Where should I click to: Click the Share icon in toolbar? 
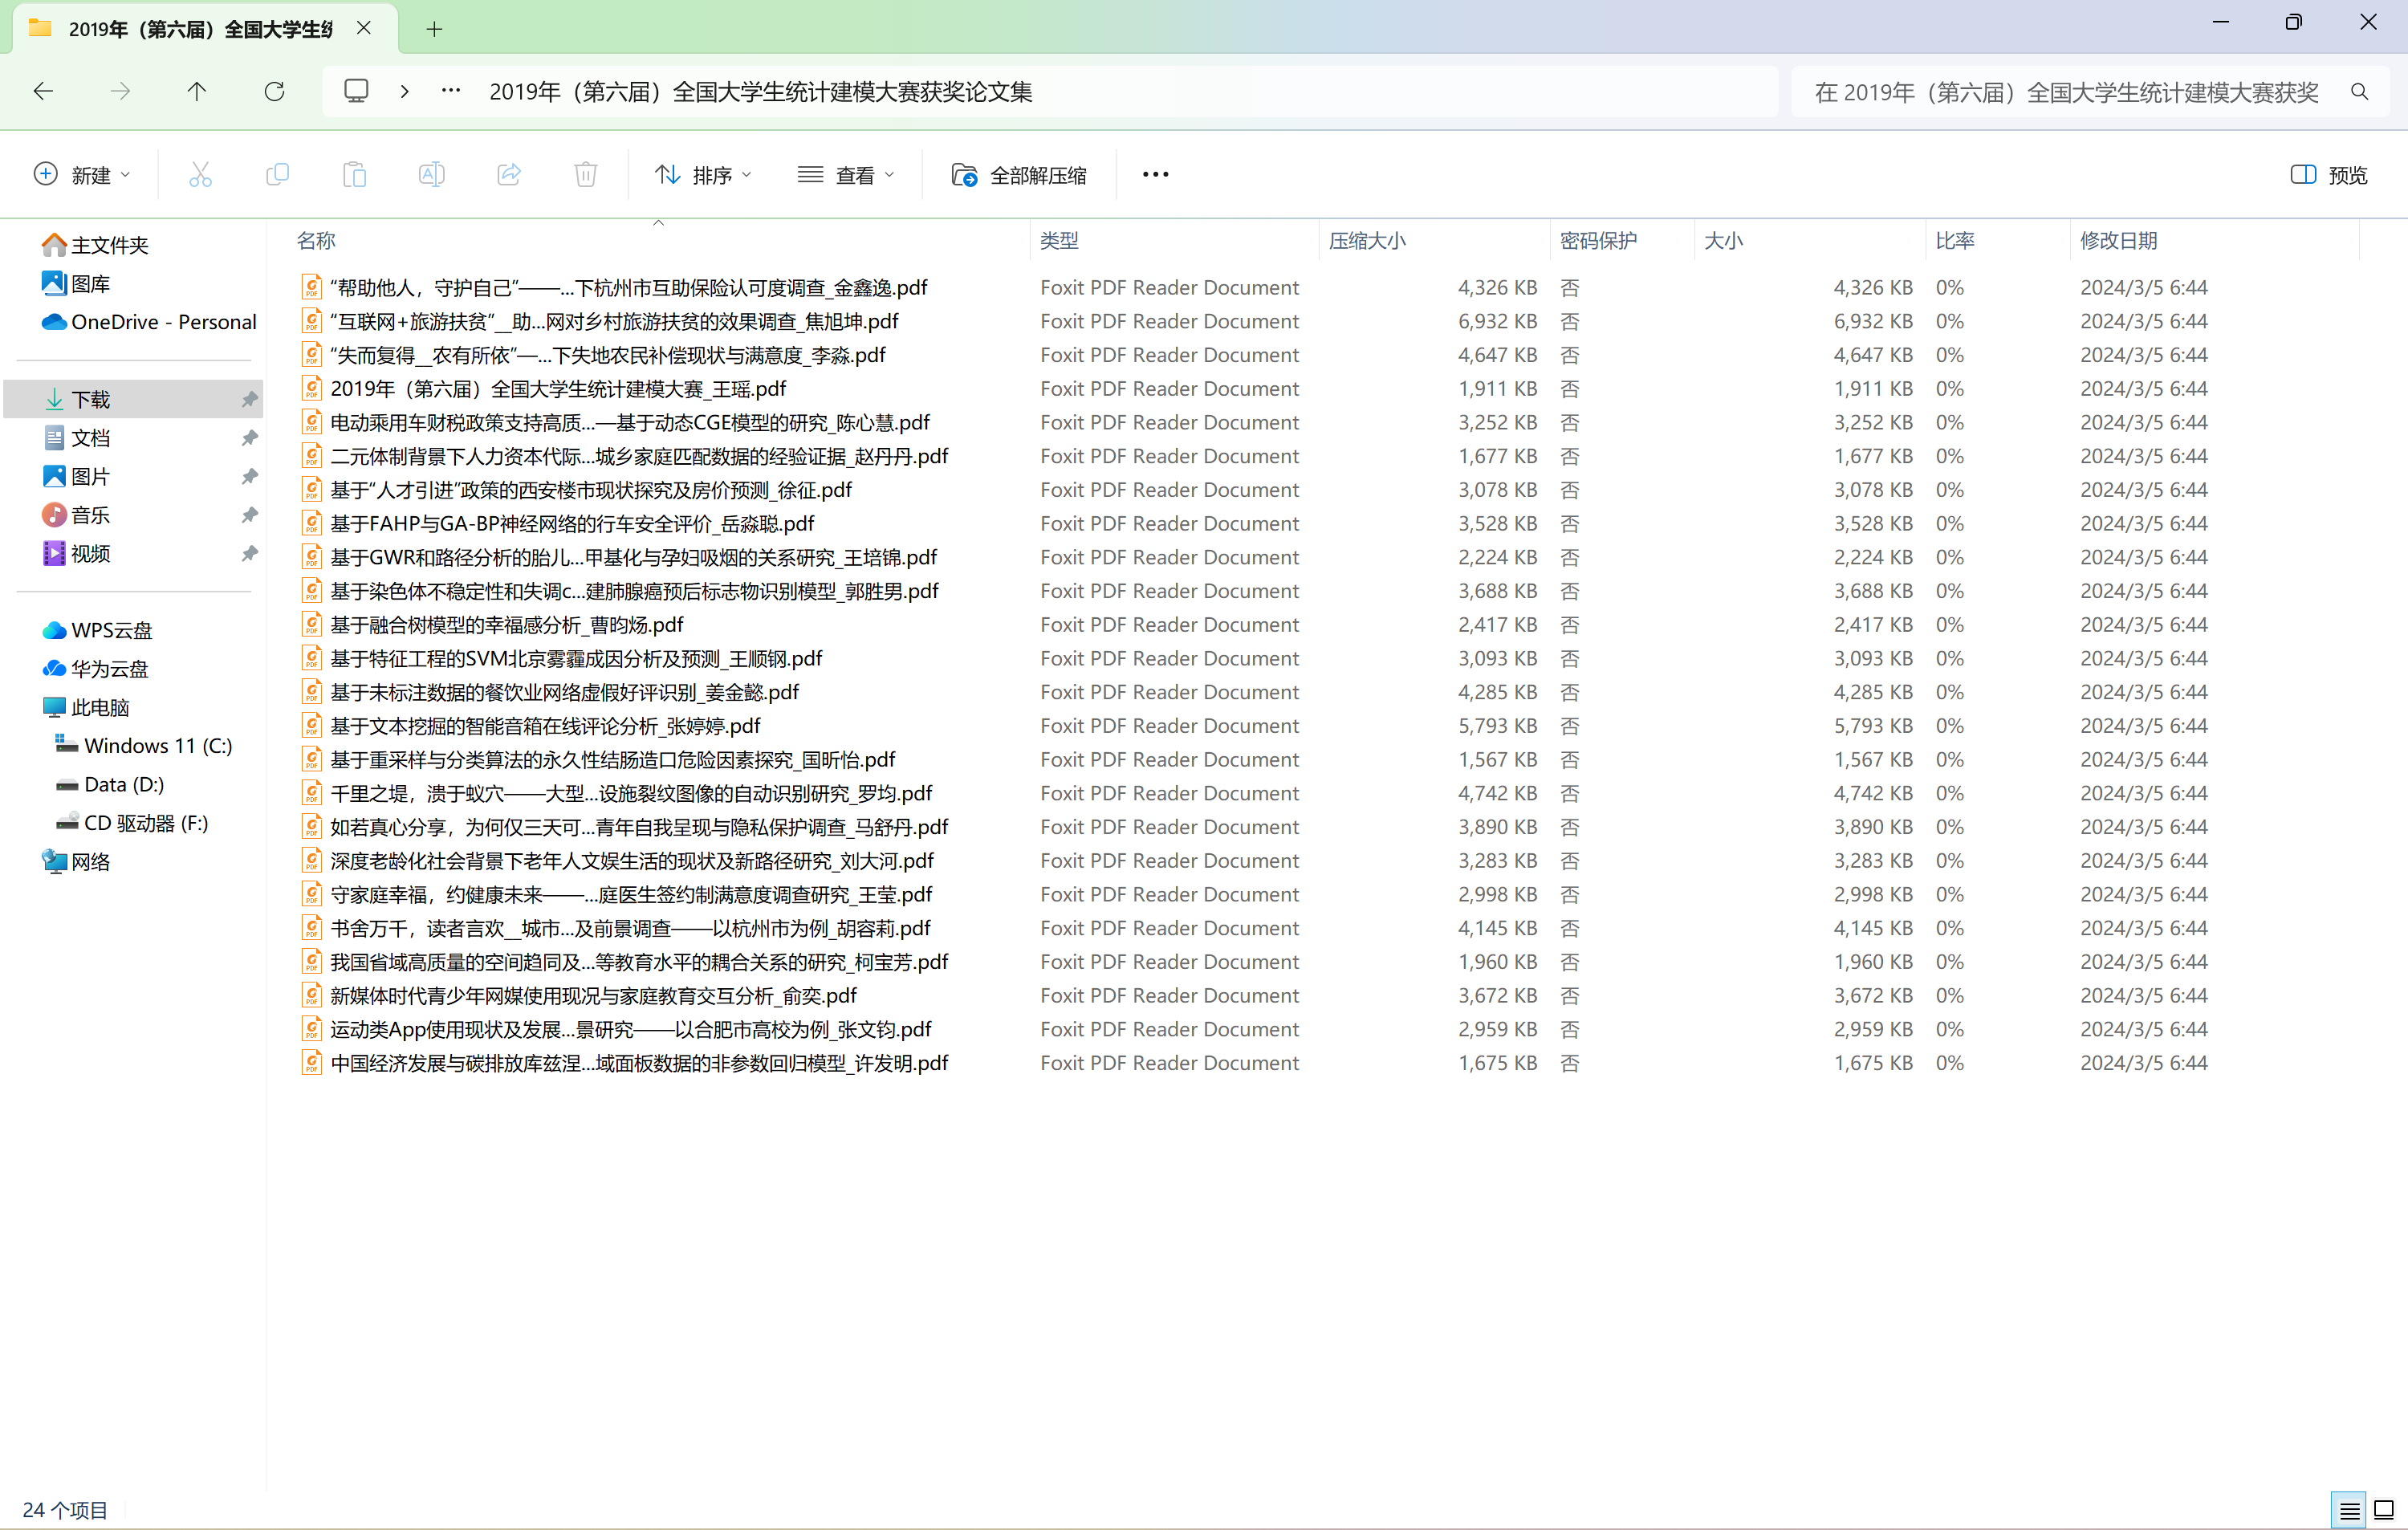tap(508, 175)
